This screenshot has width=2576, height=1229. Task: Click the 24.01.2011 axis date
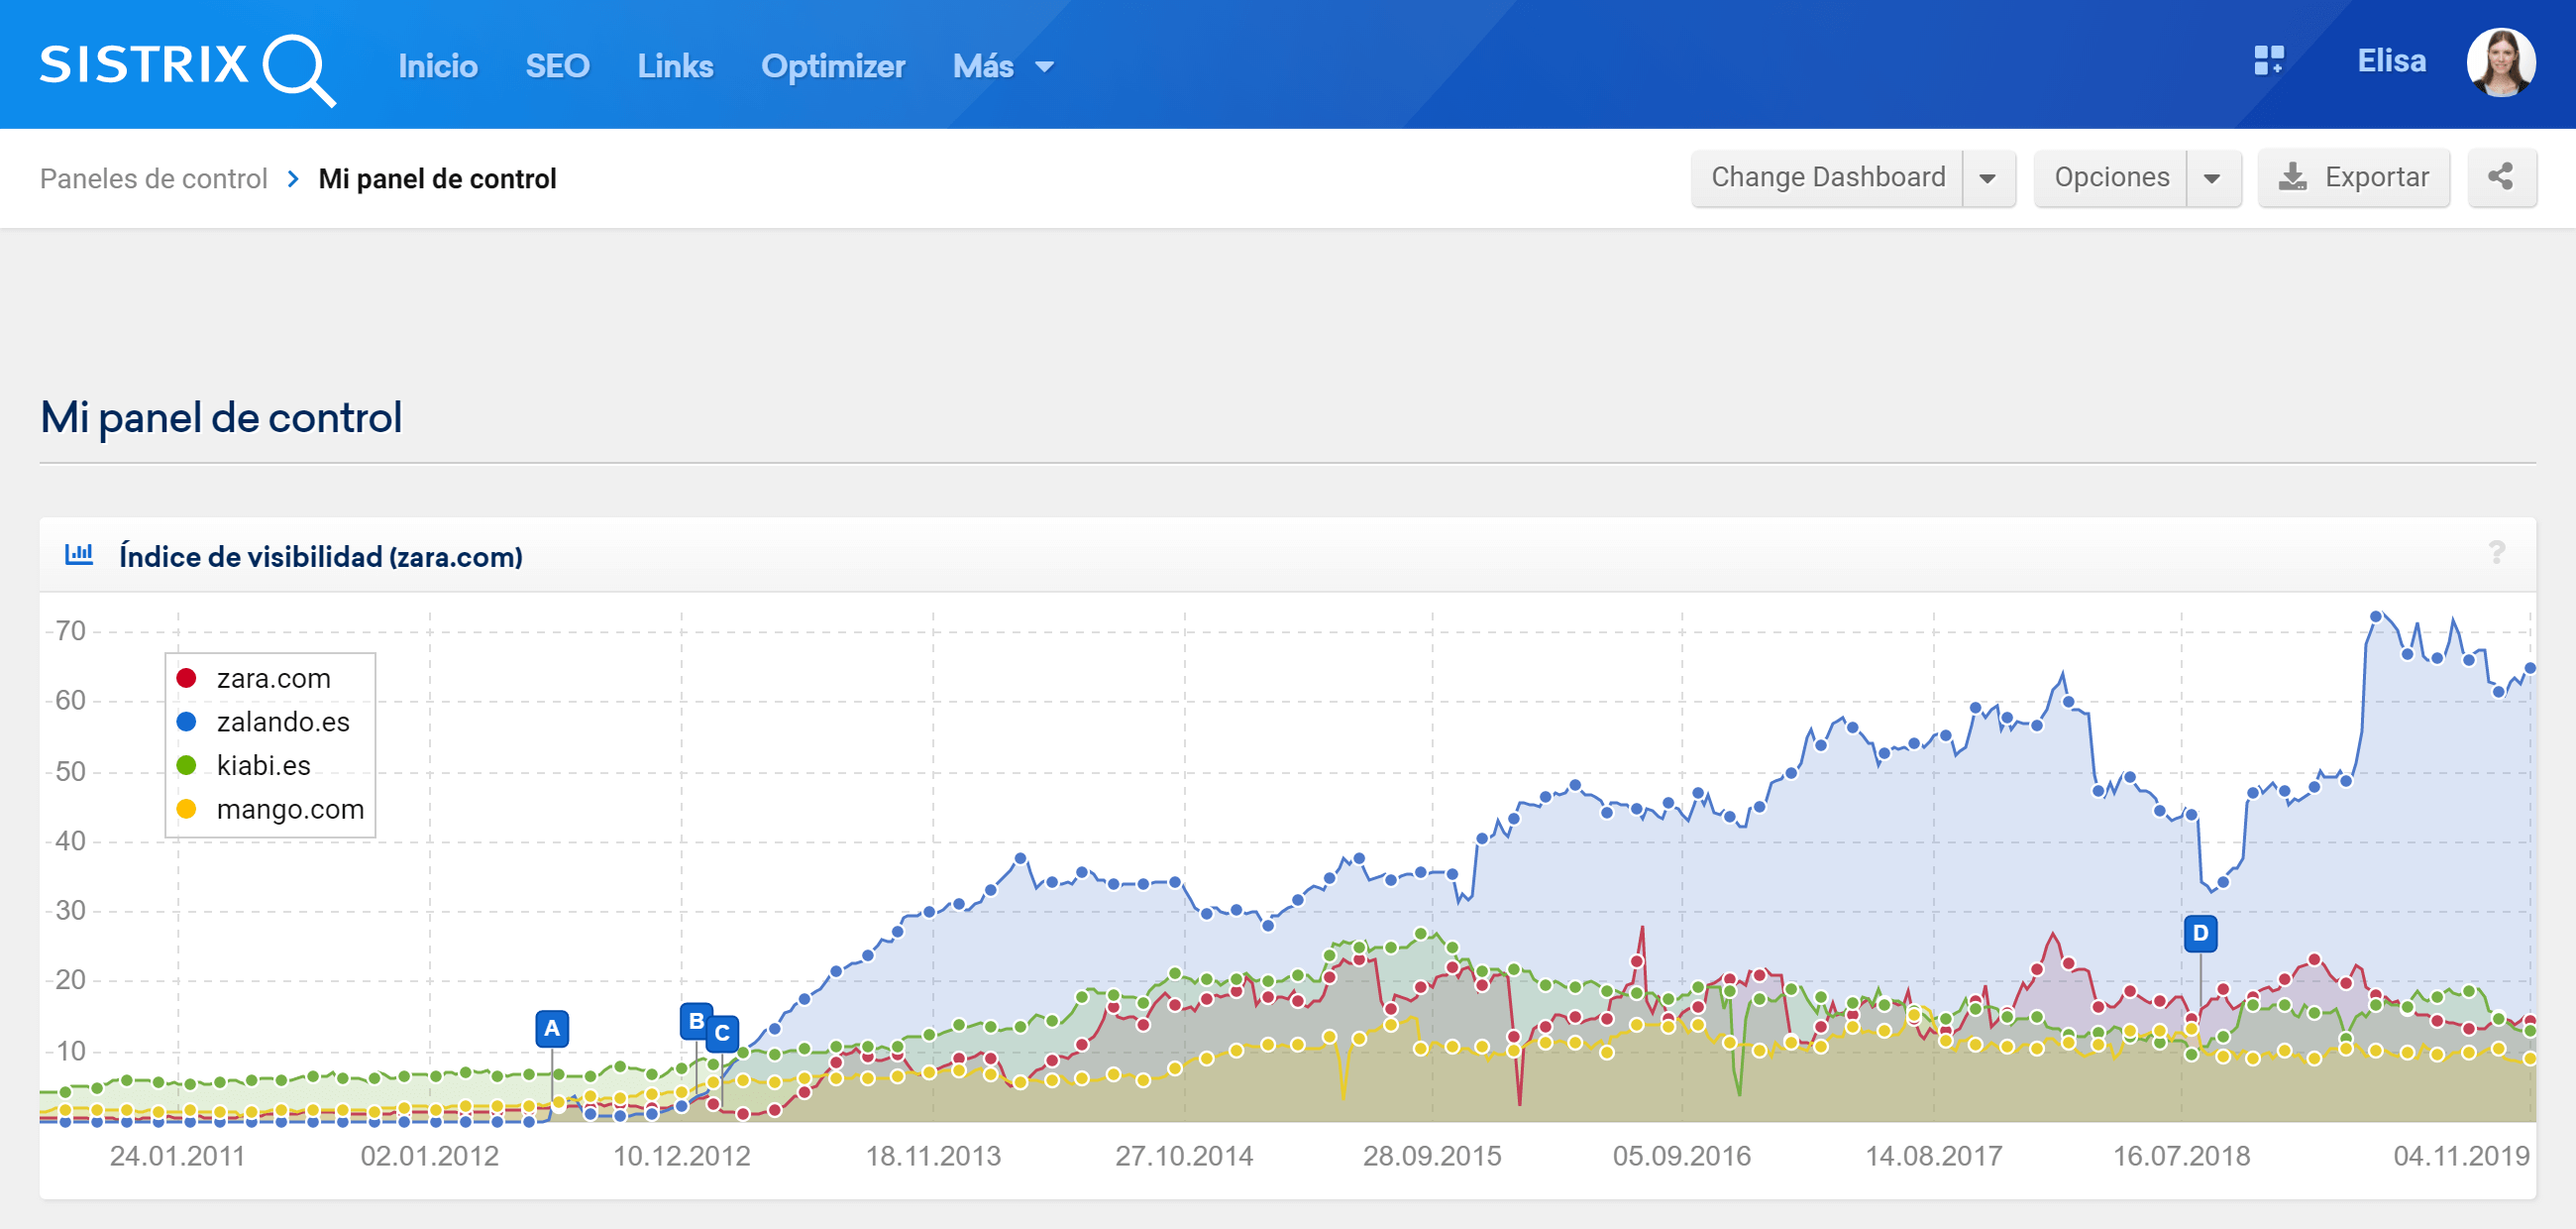[x=177, y=1155]
